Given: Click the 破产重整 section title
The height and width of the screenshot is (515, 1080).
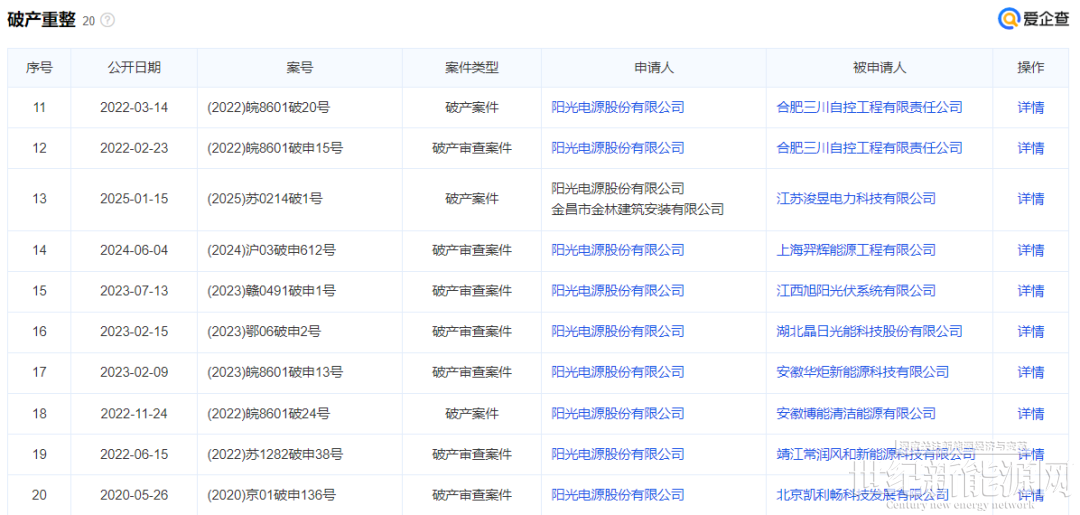Looking at the screenshot, I should (41, 20).
